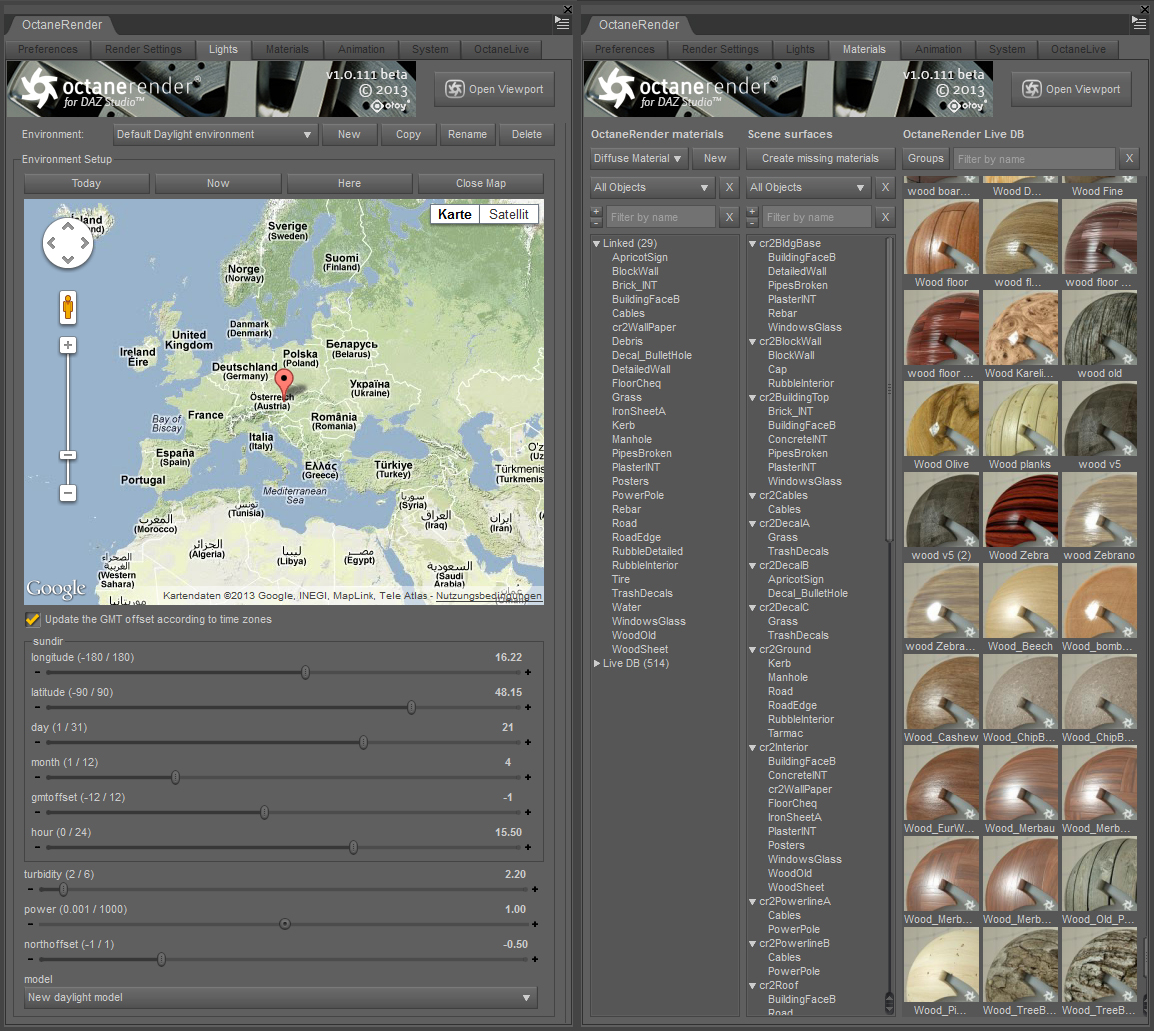Collapse the cr2Interior tree node
This screenshot has height=1031, width=1154.
(x=752, y=748)
